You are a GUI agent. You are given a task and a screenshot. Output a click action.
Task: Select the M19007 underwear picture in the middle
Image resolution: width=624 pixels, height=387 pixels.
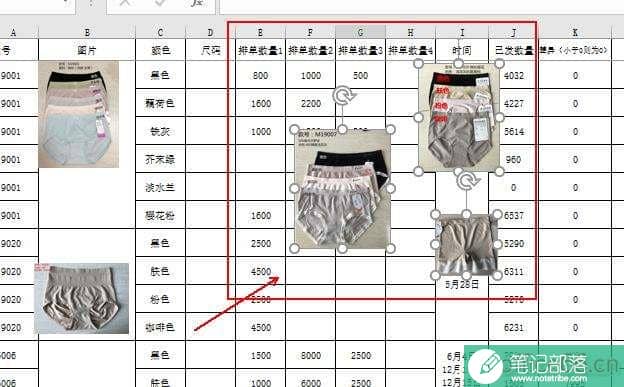tap(342, 189)
